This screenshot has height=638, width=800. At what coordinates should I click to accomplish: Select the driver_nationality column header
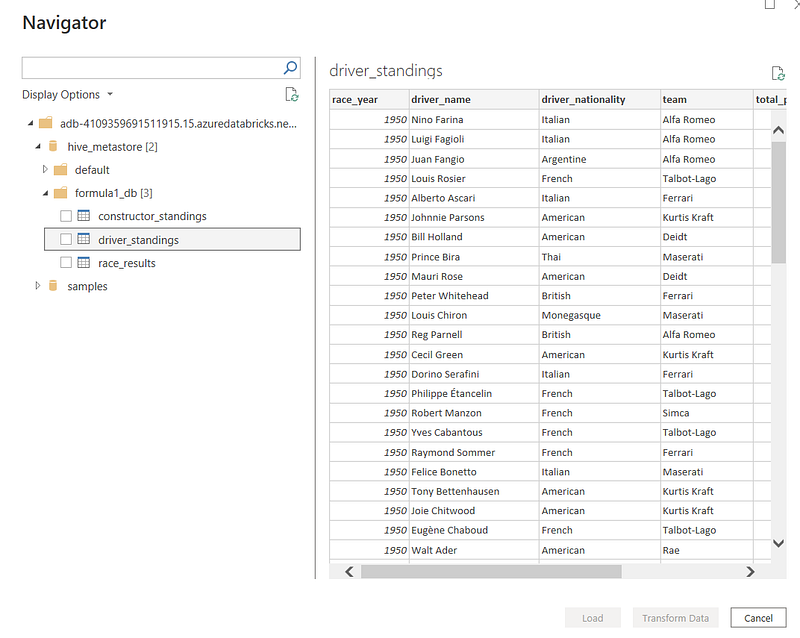(600, 100)
